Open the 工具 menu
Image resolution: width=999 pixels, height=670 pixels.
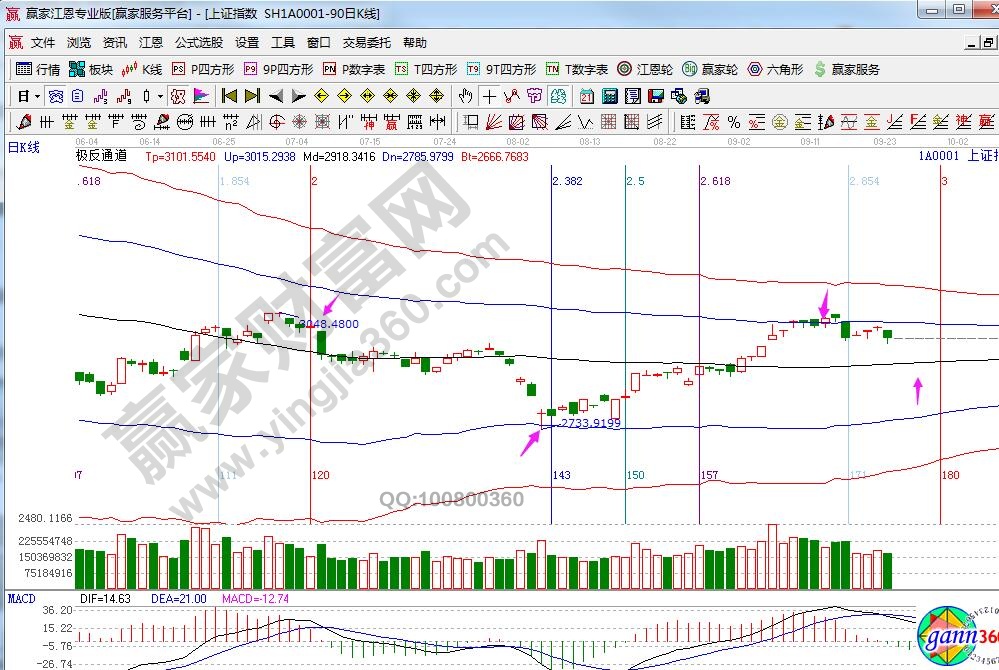[283, 43]
